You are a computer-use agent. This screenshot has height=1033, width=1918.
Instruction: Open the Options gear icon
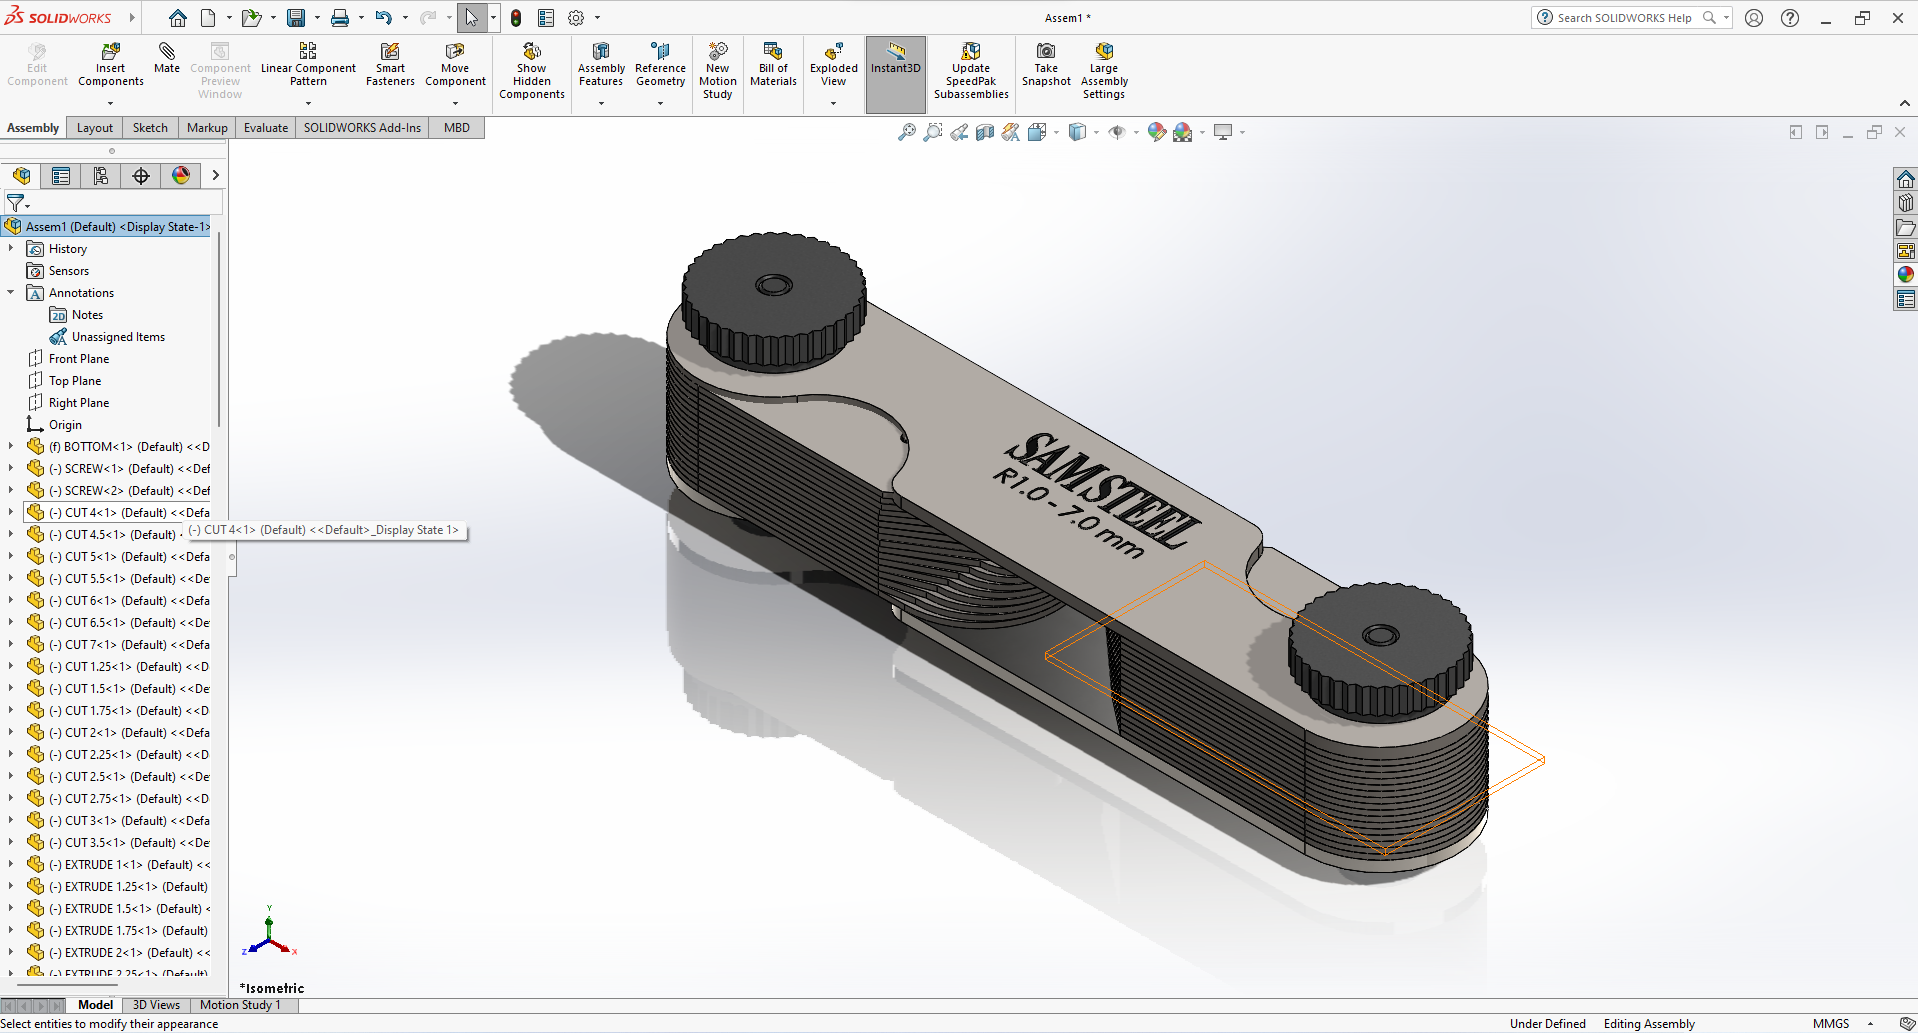coord(576,18)
